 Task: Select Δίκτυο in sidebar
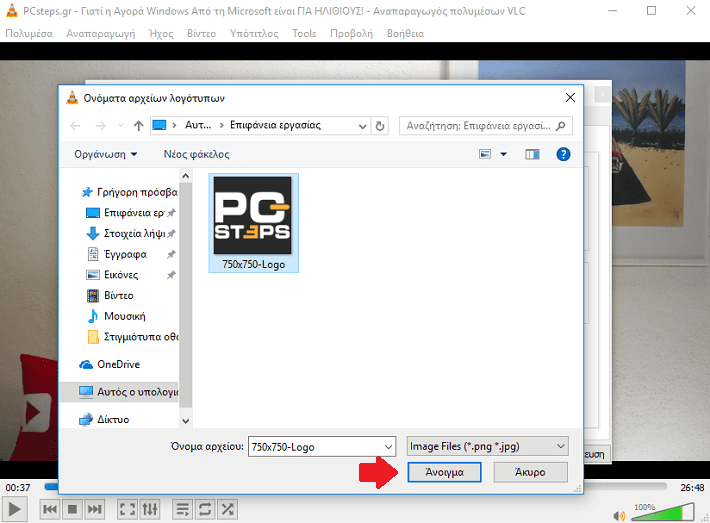[x=104, y=420]
